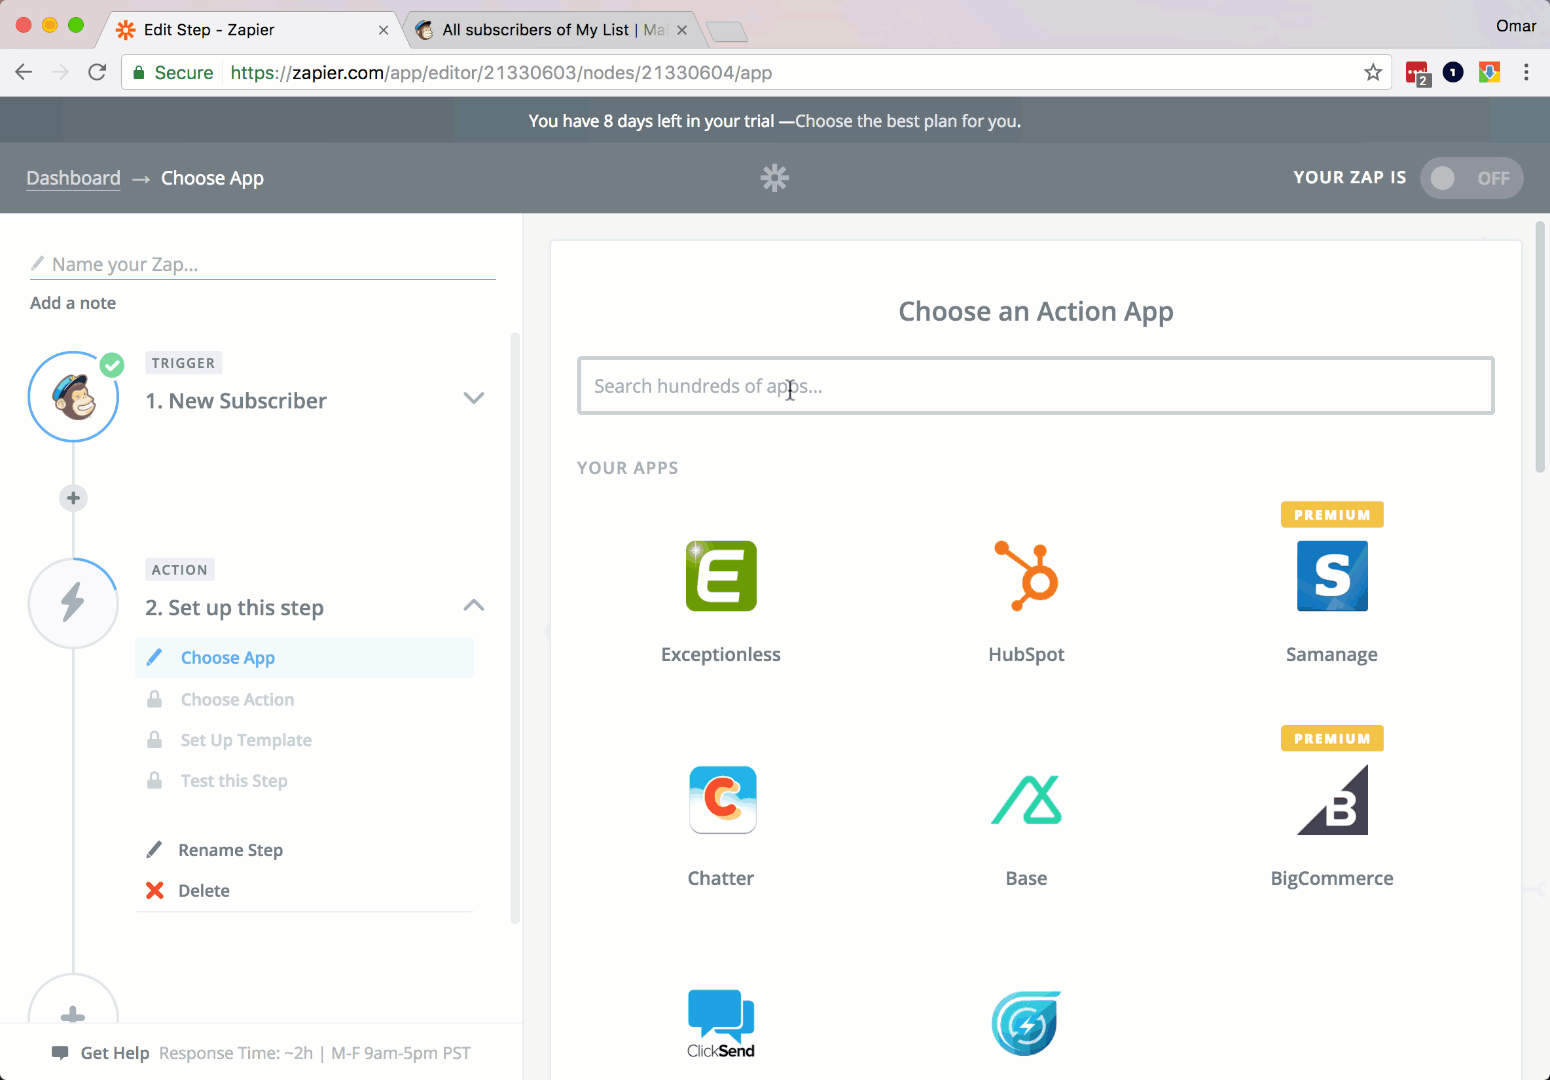The image size is (1550, 1080).
Task: Open the MailChimp trigger step icon
Action: pyautogui.click(x=74, y=397)
